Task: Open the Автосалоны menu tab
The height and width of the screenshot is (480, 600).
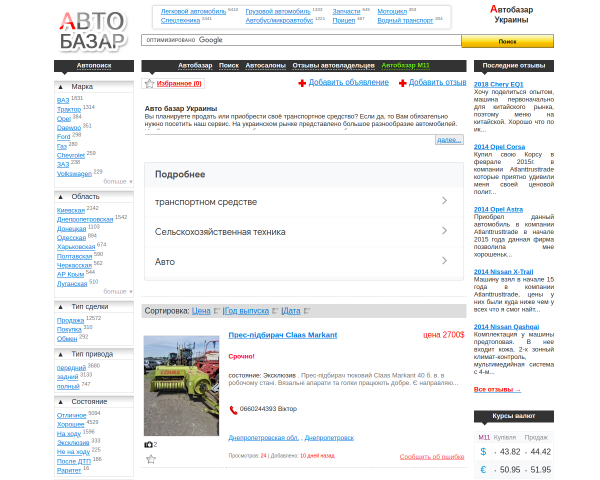Action: click(x=266, y=65)
